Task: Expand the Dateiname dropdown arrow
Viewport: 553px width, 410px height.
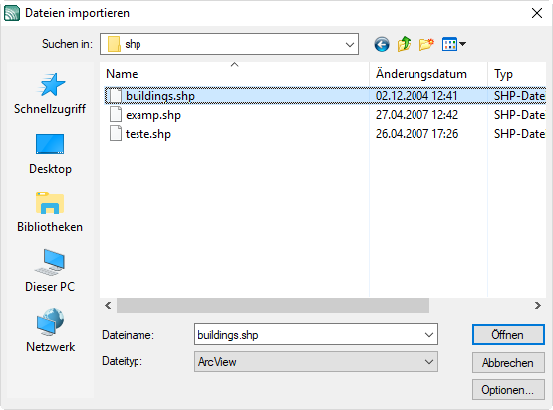Action: pyautogui.click(x=429, y=335)
